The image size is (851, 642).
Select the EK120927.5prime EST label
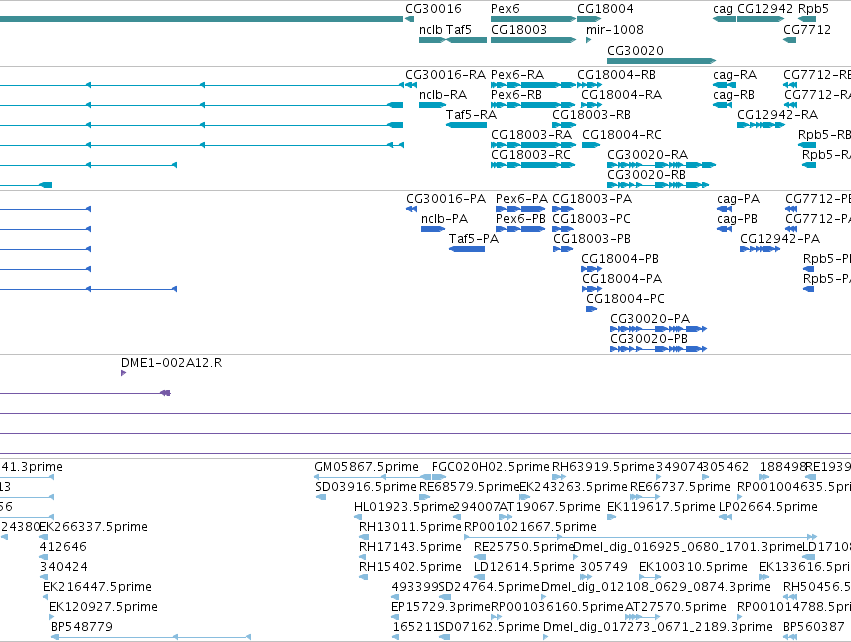coord(103,607)
